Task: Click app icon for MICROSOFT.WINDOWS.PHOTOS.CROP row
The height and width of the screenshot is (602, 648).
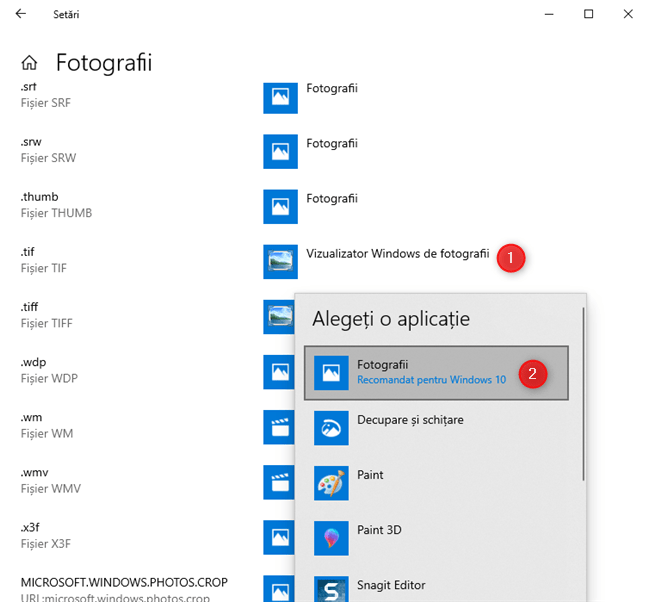Action: point(279,589)
